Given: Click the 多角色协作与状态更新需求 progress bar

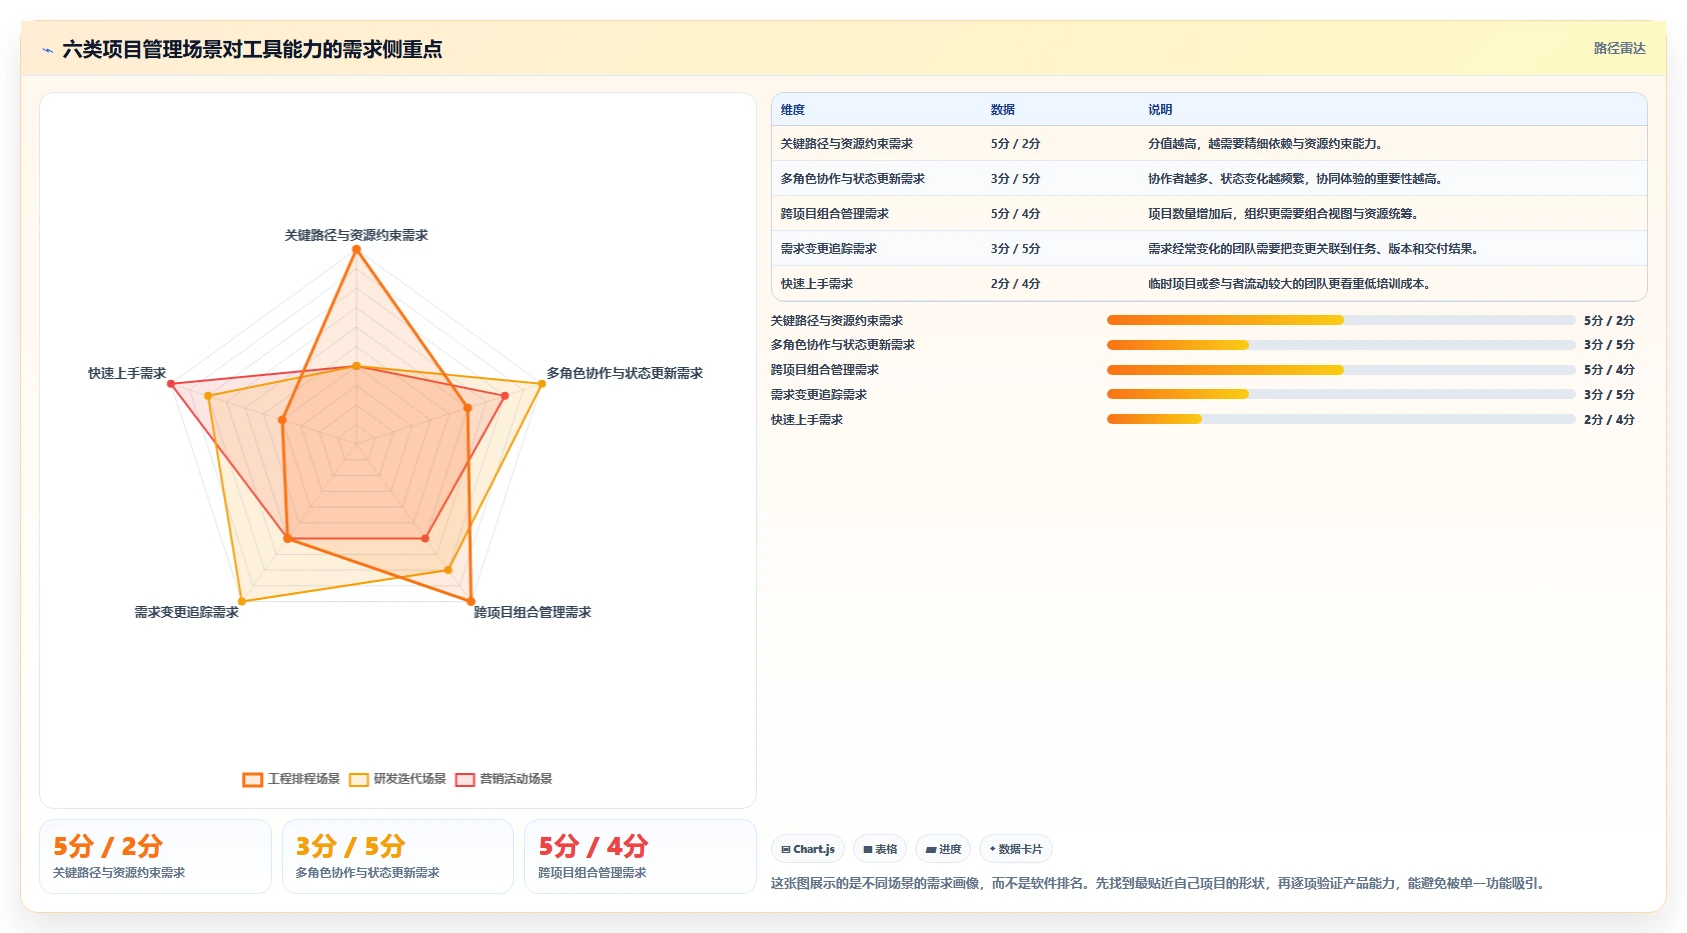Looking at the screenshot, I should (1341, 345).
